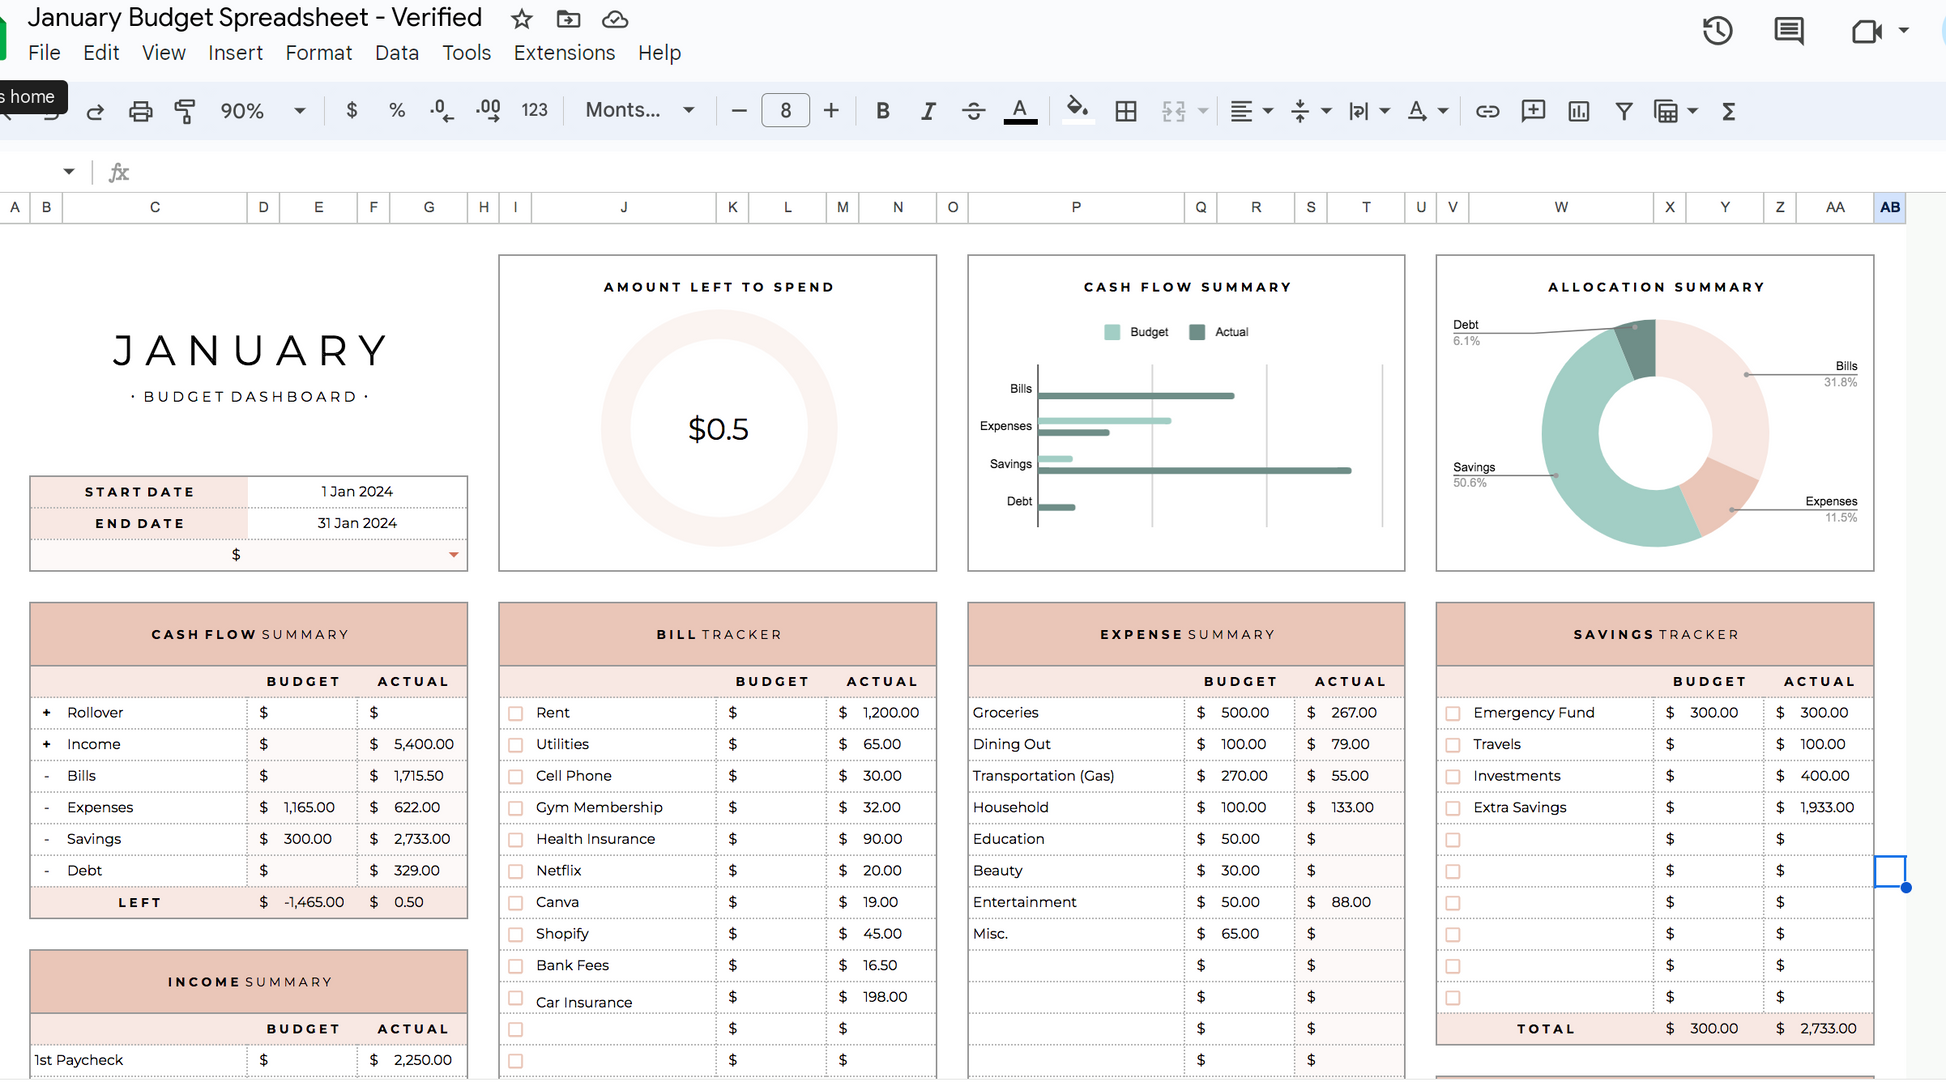Open the Format menu
This screenshot has height=1082, width=1946.
(x=318, y=53)
